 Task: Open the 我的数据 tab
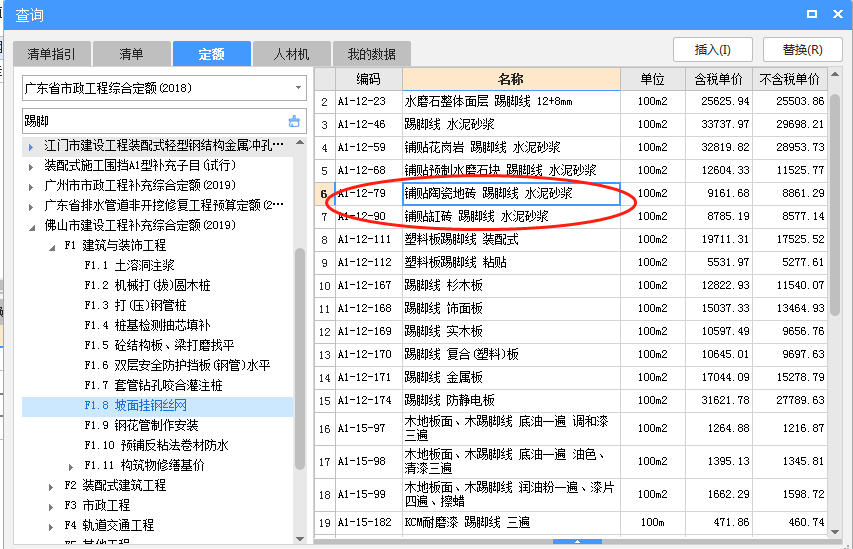(372, 54)
